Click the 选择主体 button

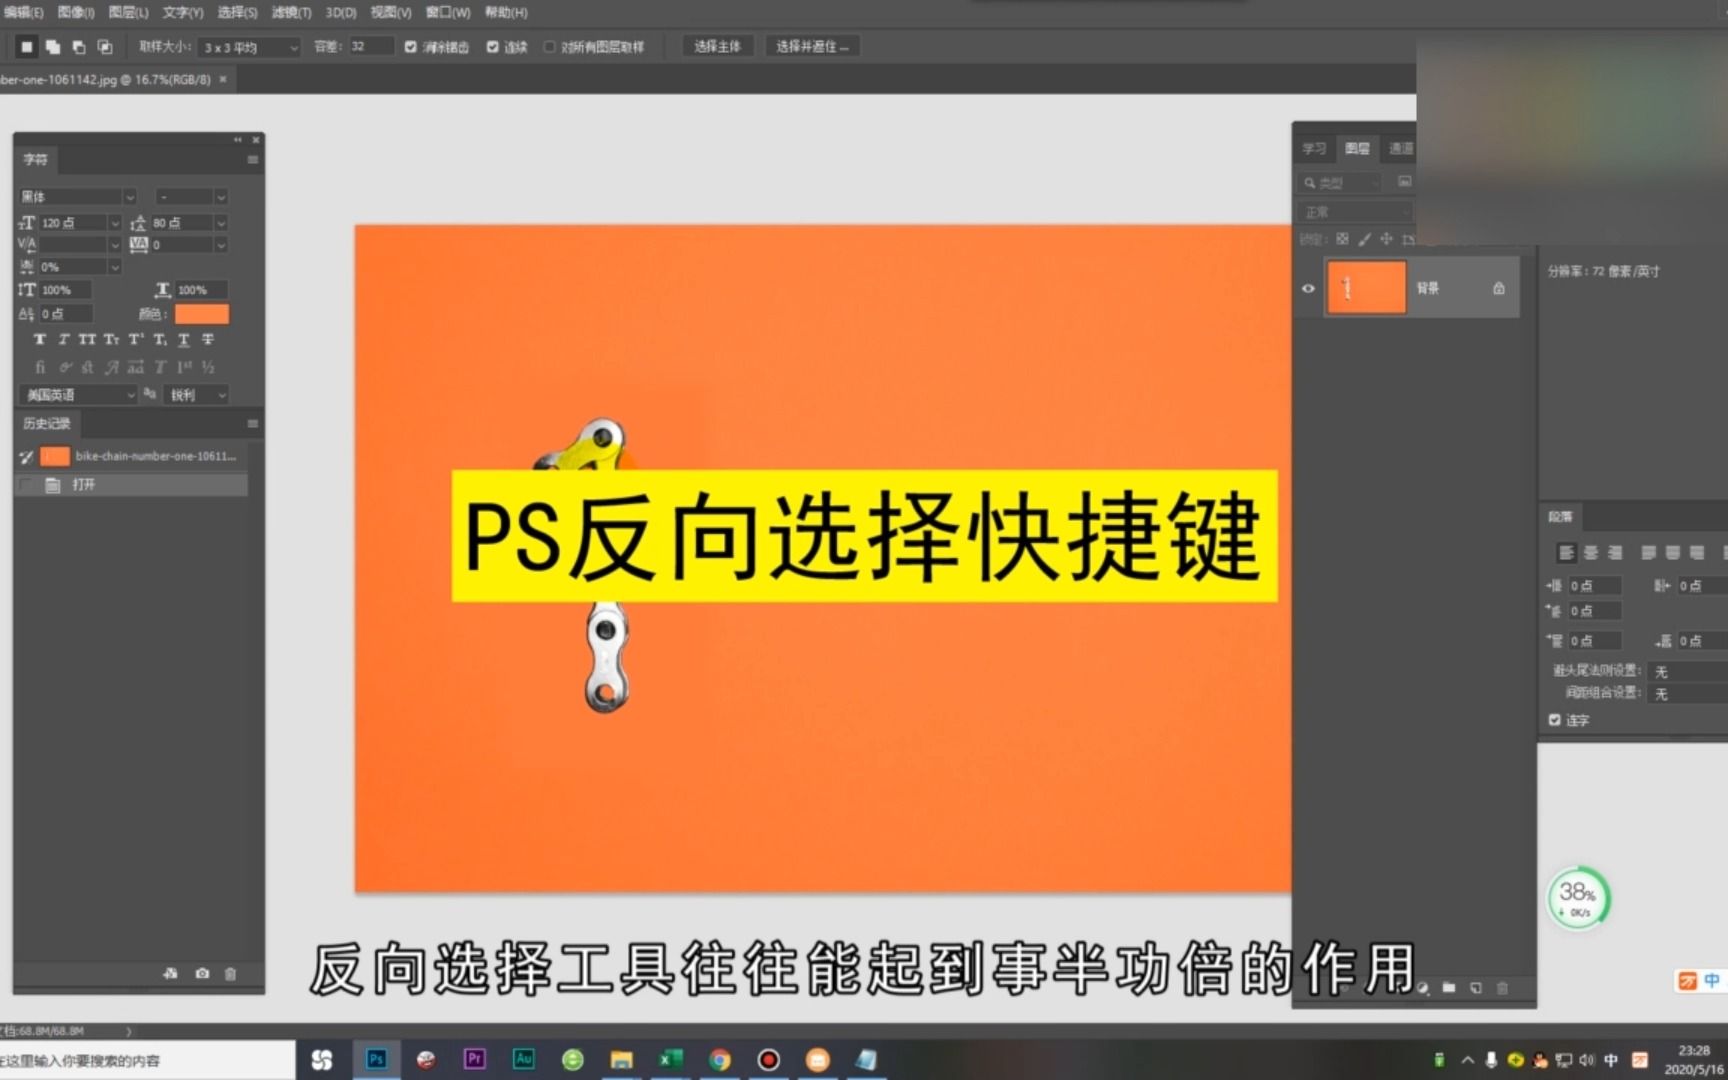(x=717, y=46)
